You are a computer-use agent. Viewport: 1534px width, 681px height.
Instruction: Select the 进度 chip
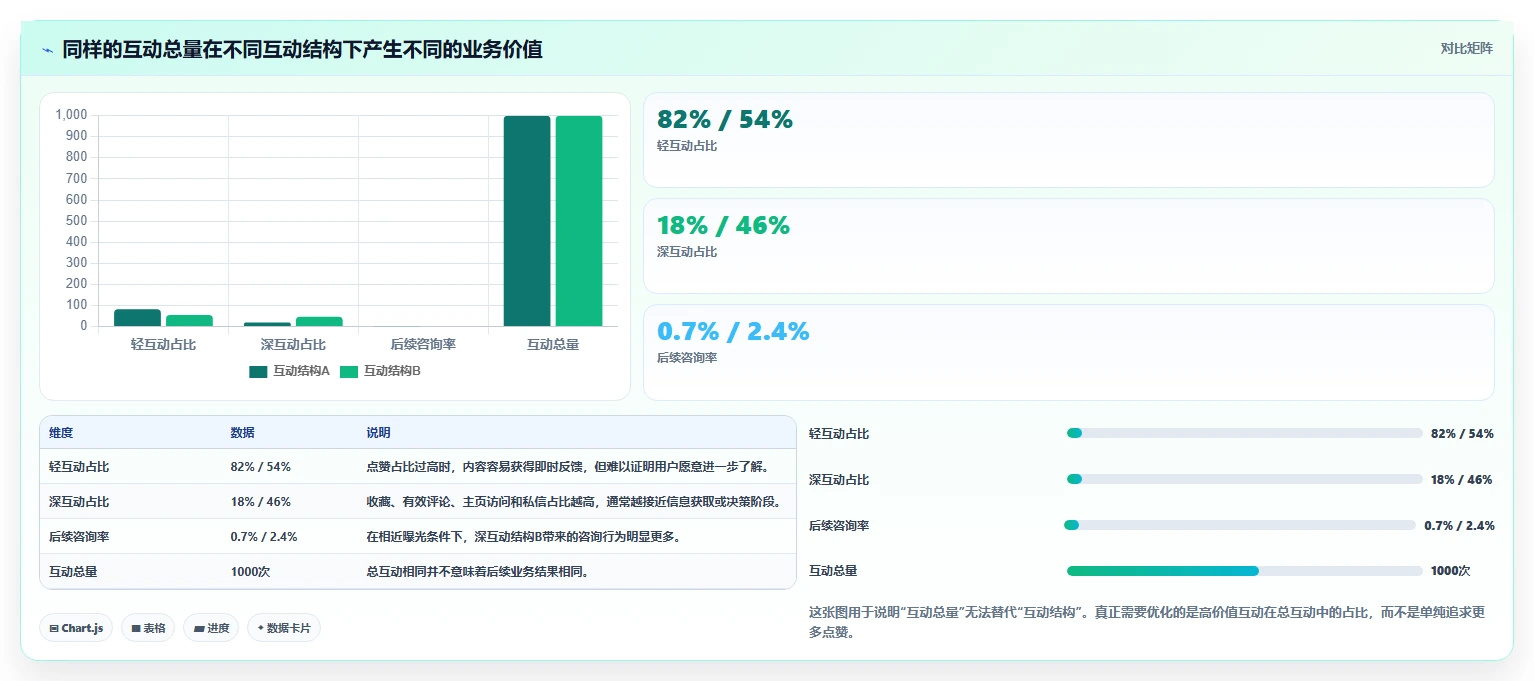tap(211, 628)
